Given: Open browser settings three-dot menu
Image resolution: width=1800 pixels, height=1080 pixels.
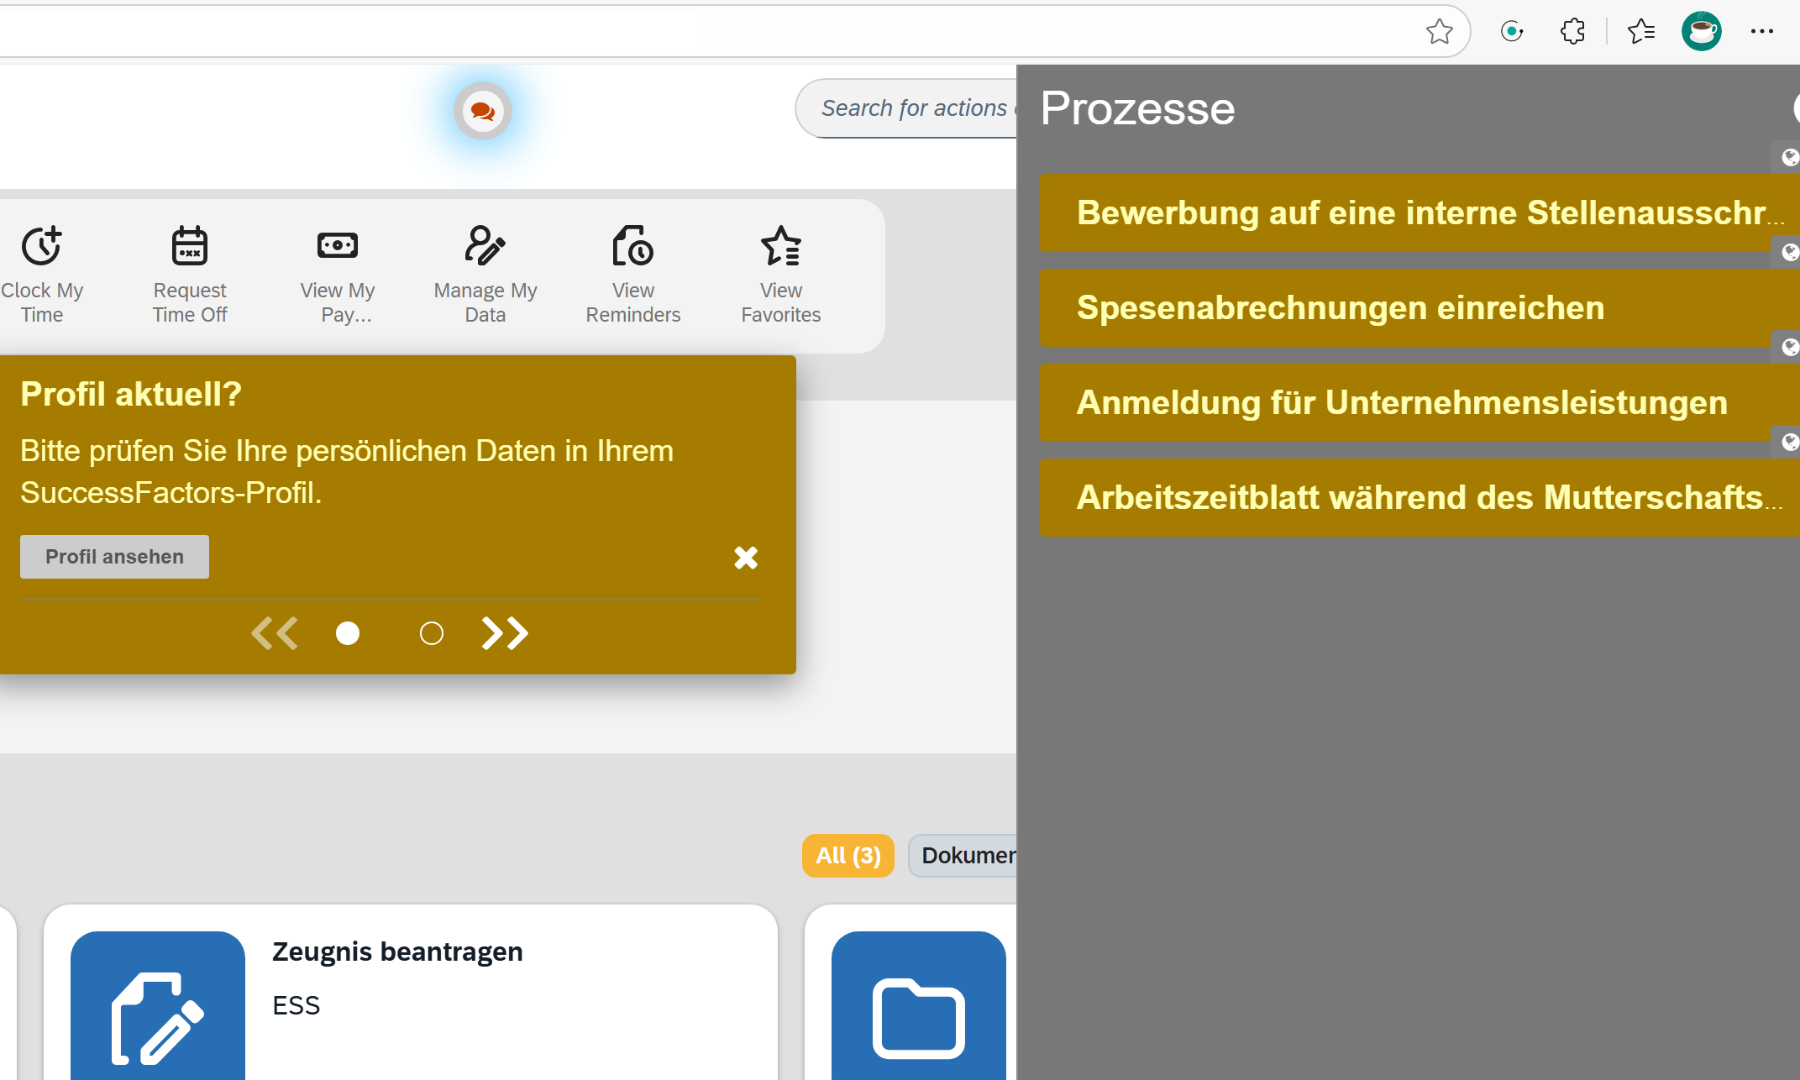Looking at the screenshot, I should click(x=1762, y=32).
